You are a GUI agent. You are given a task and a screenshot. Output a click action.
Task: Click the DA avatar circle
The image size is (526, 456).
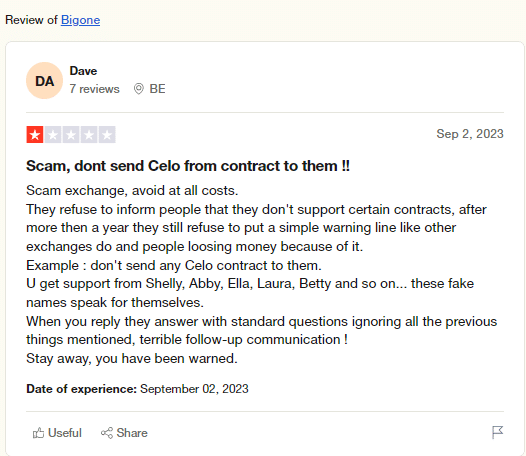[44, 81]
